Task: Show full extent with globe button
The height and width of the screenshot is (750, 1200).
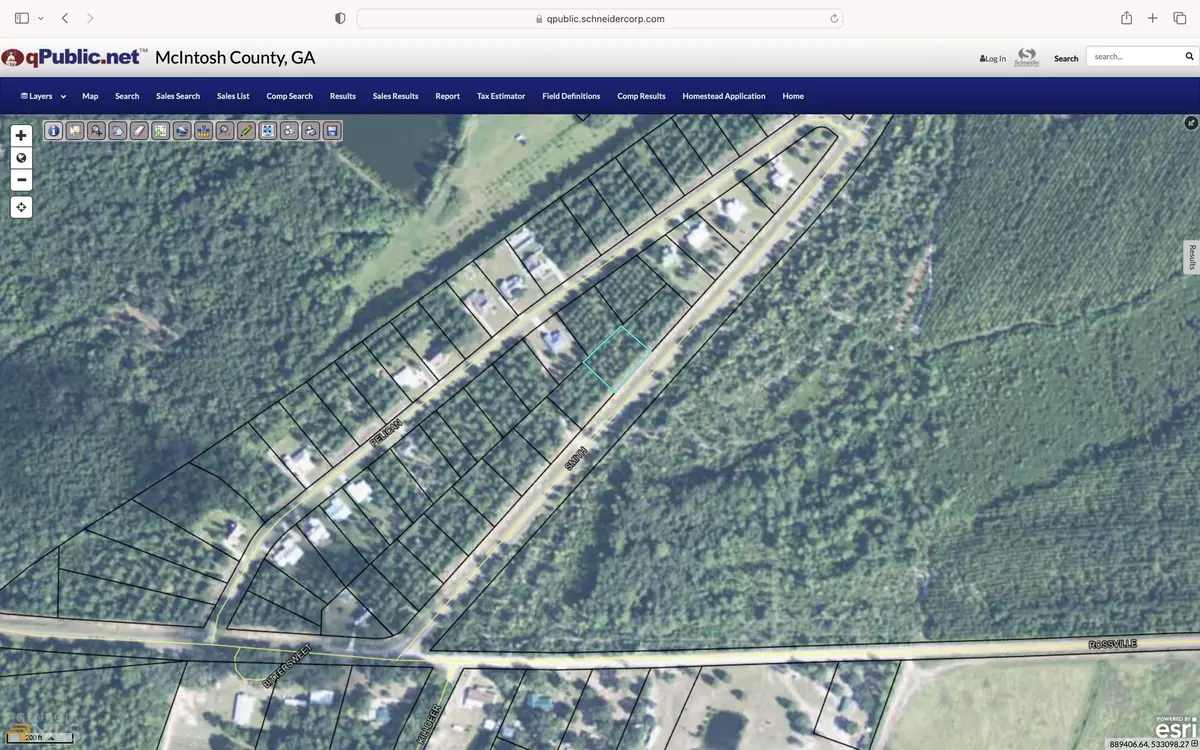Action: (21, 158)
